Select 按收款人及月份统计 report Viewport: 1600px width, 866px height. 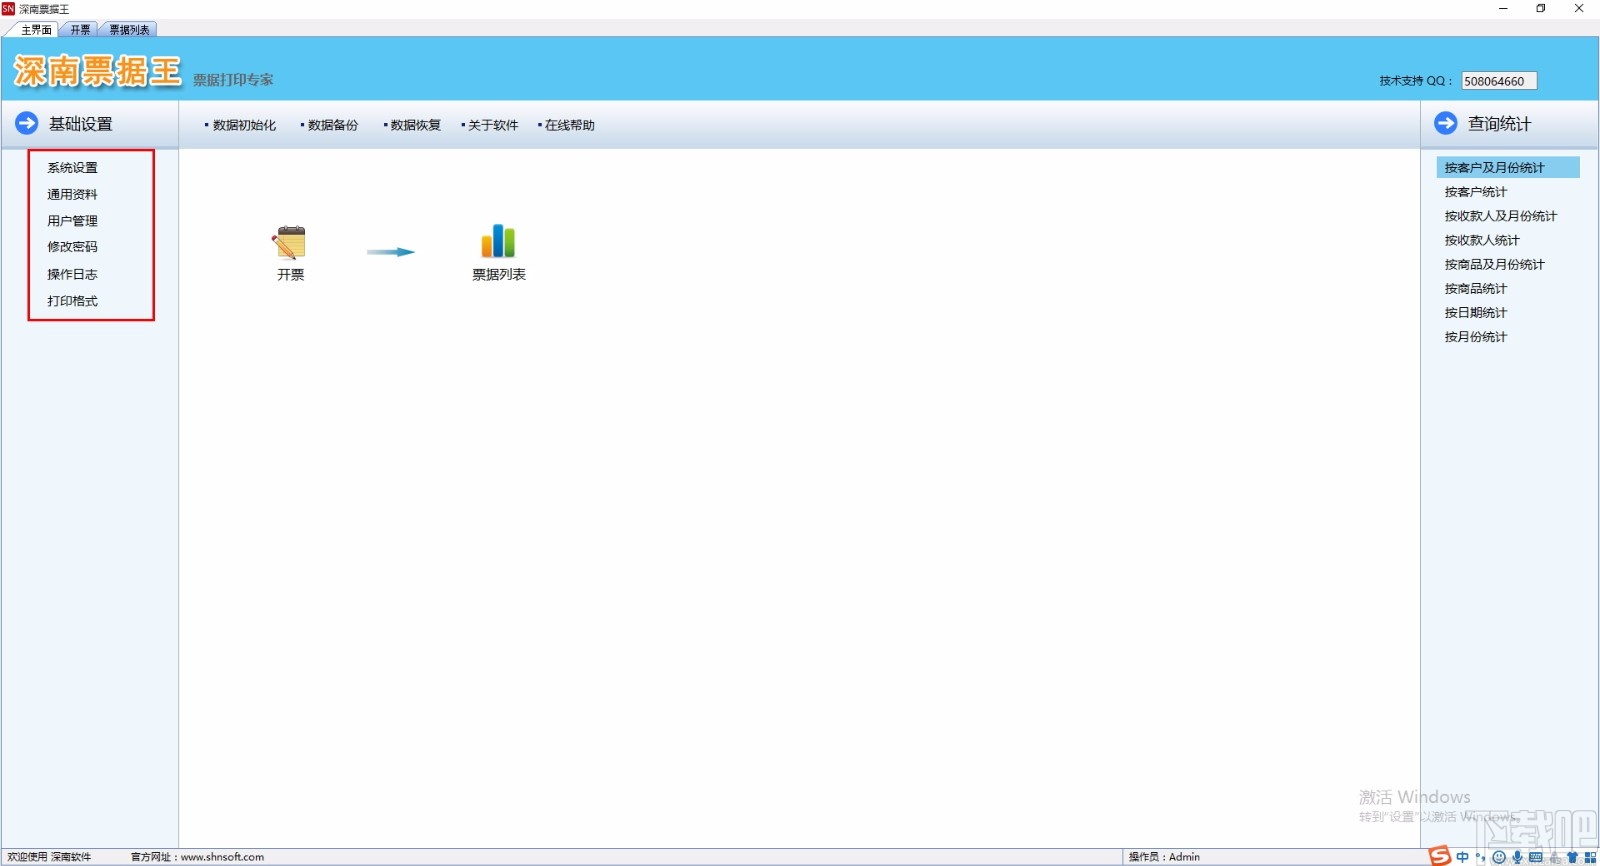pyautogui.click(x=1500, y=216)
